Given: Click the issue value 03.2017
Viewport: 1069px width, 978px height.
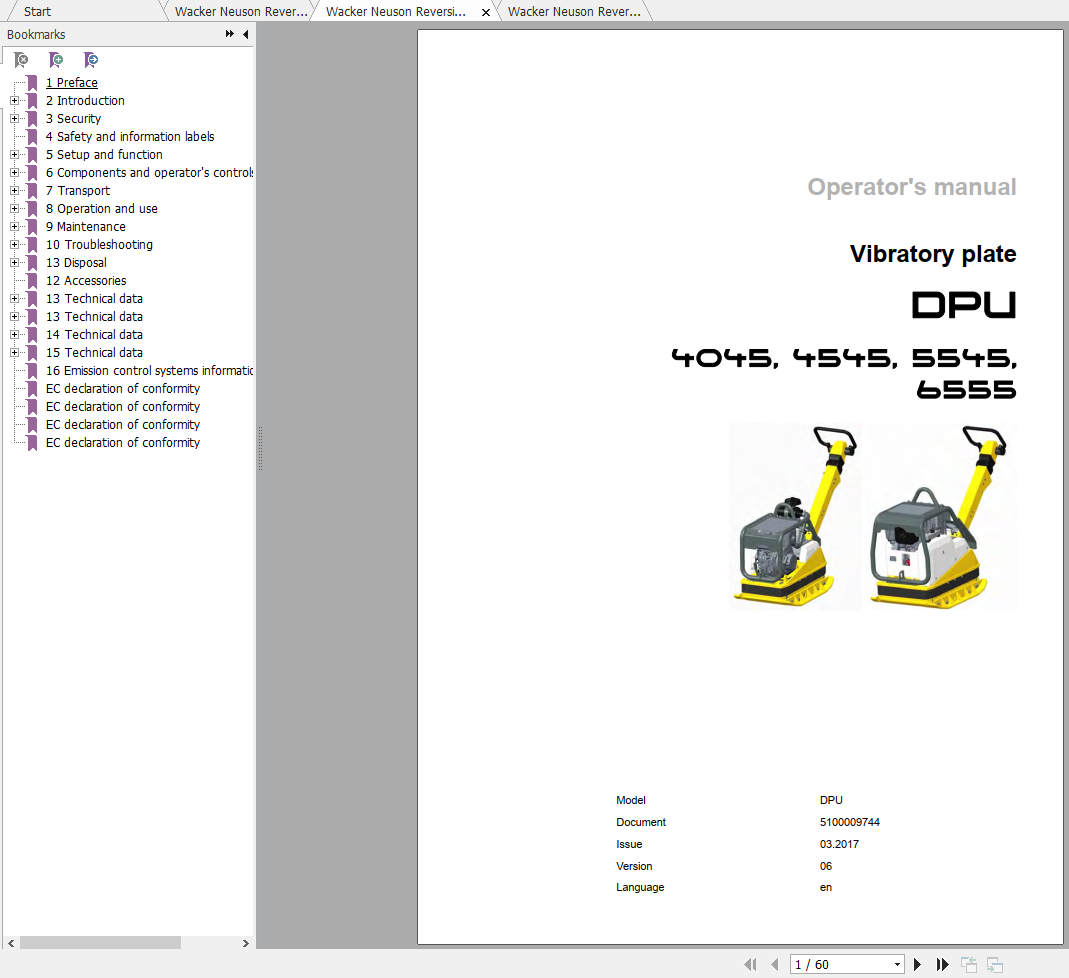Looking at the screenshot, I should (x=839, y=844).
